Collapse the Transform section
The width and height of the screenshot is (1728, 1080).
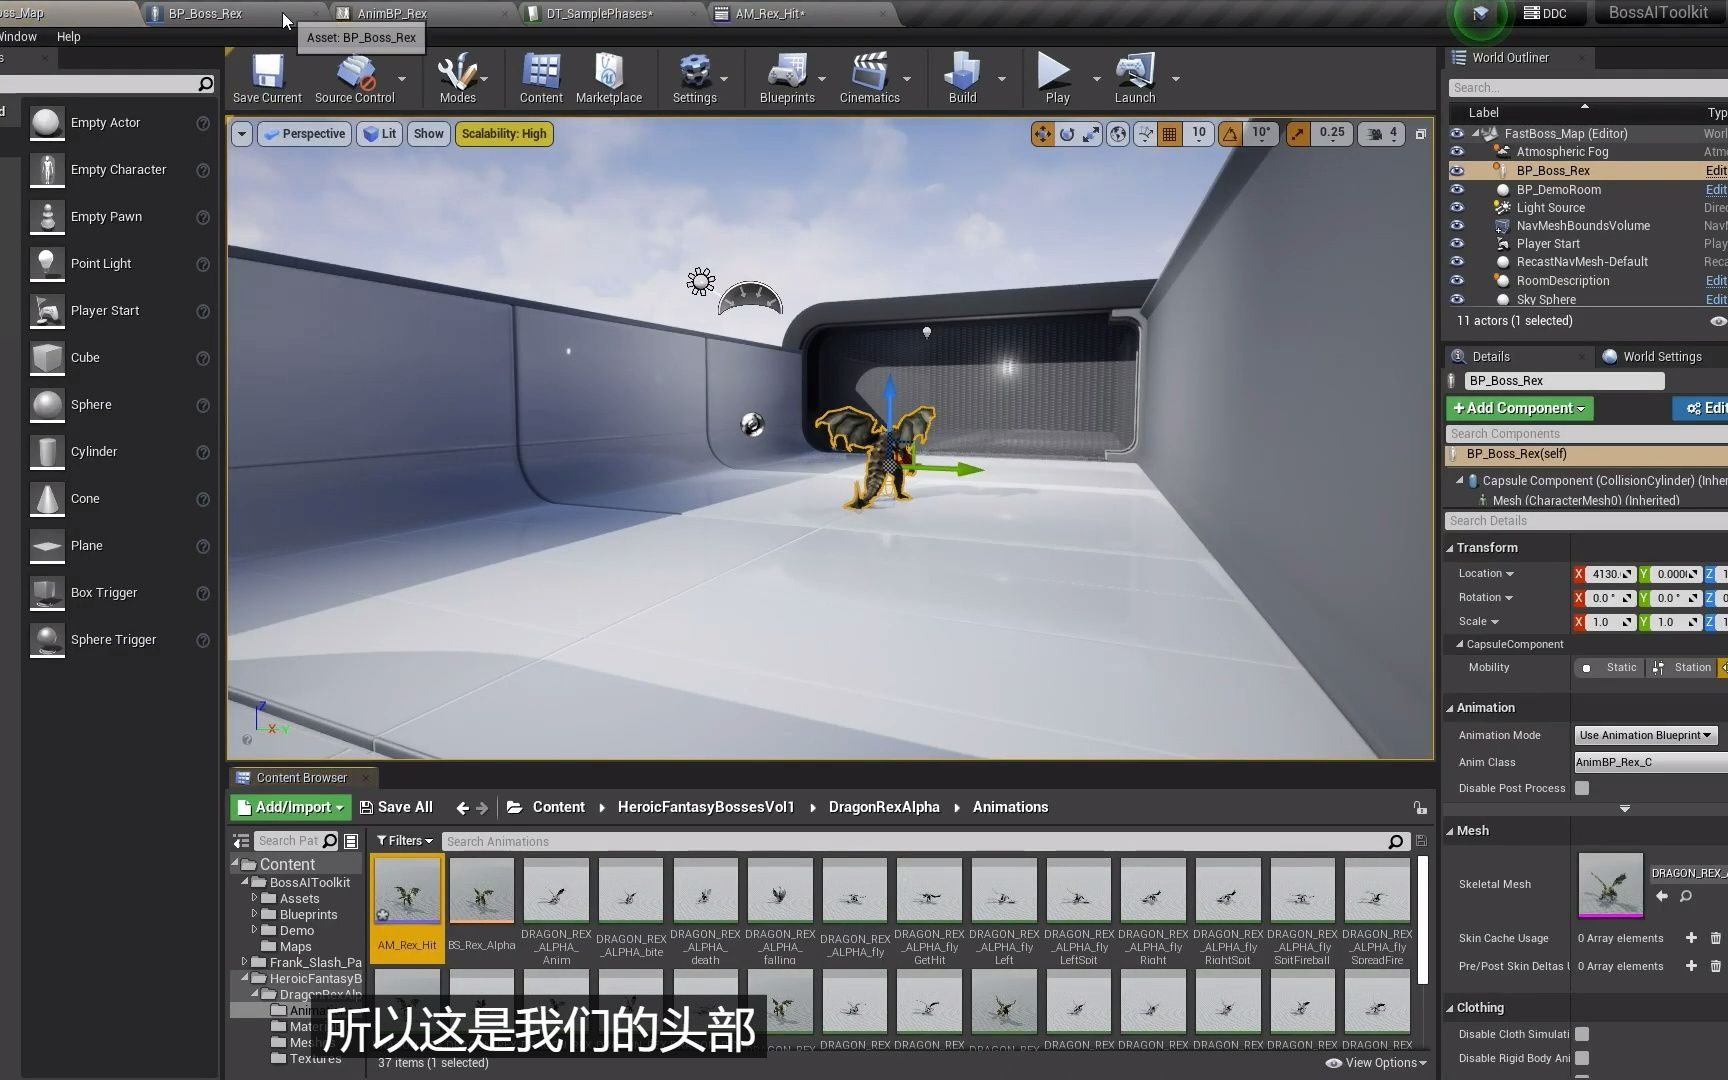tap(1450, 548)
